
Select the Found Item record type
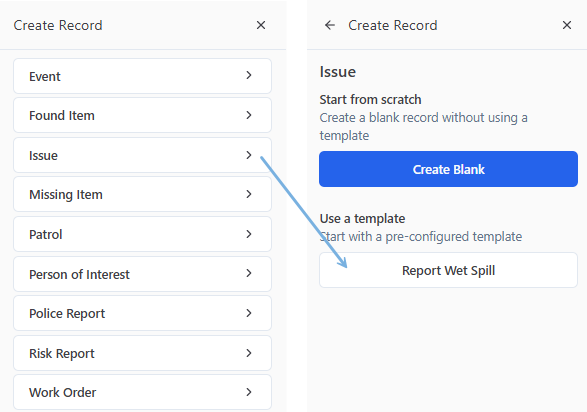click(x=142, y=115)
